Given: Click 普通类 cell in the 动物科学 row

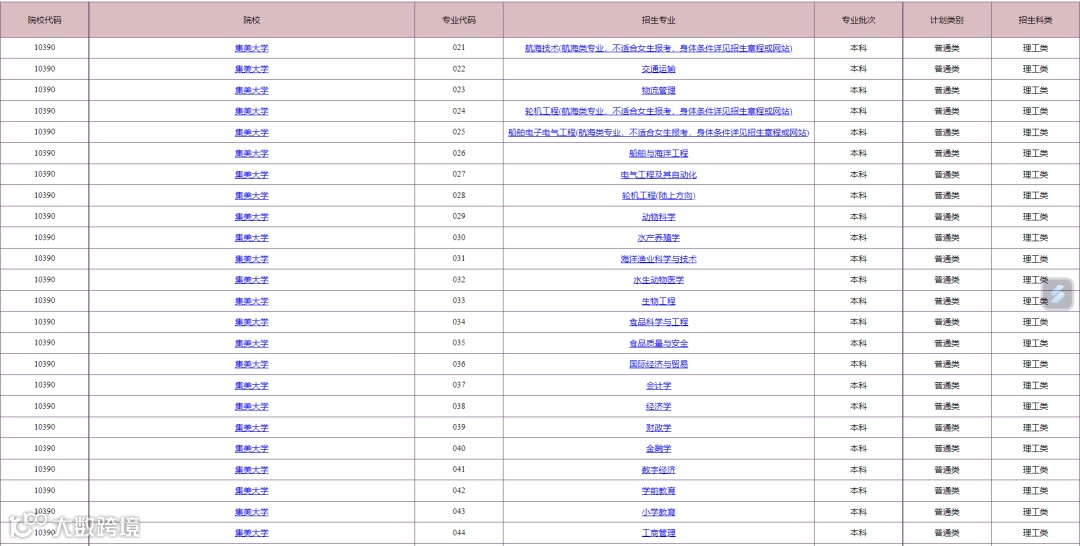Looking at the screenshot, I should [x=947, y=217].
